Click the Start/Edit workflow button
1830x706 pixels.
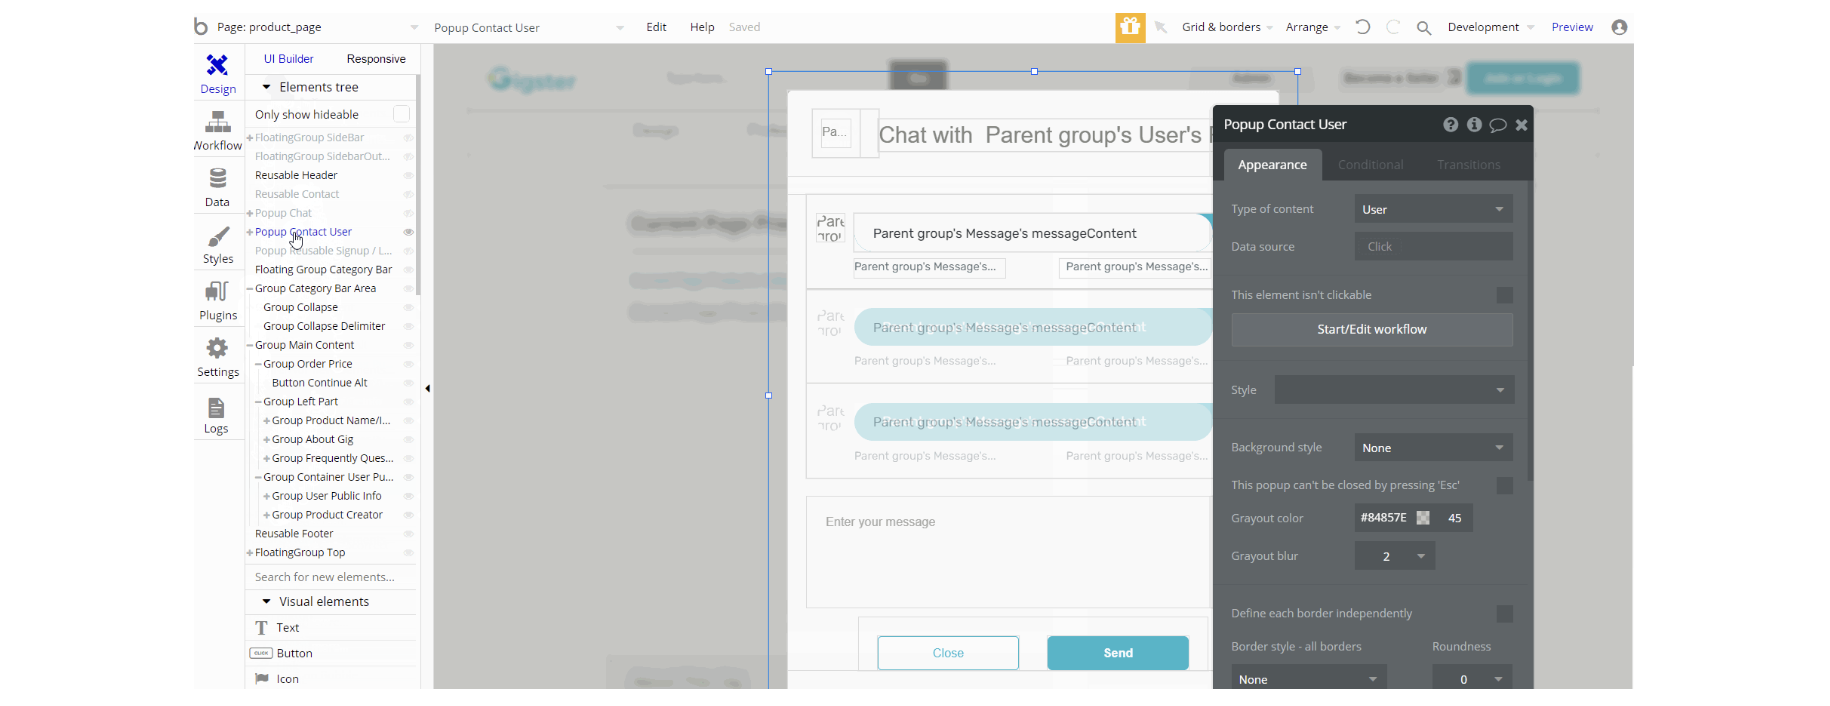click(x=1371, y=329)
